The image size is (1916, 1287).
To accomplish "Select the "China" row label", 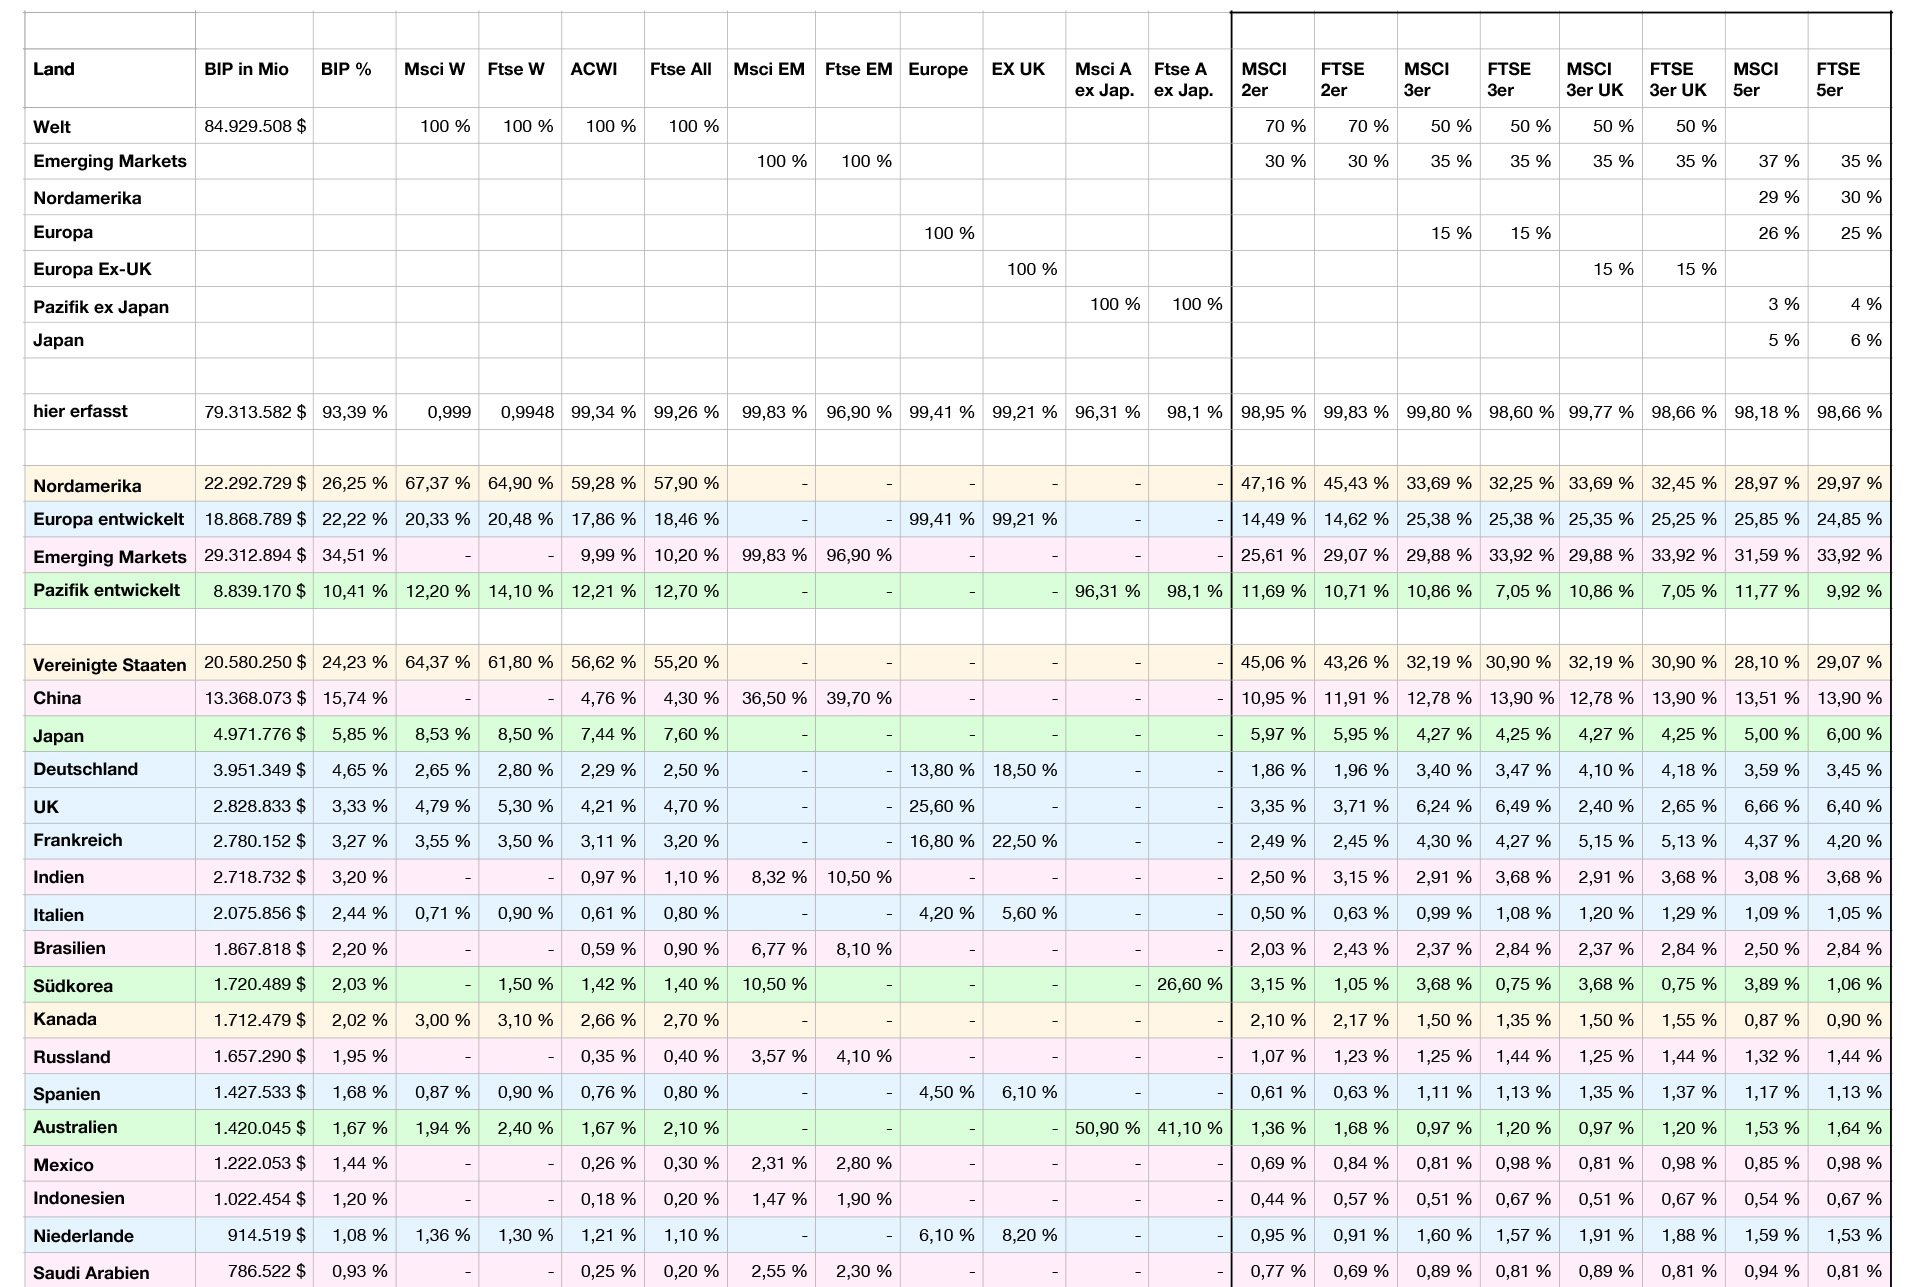I will (x=57, y=698).
